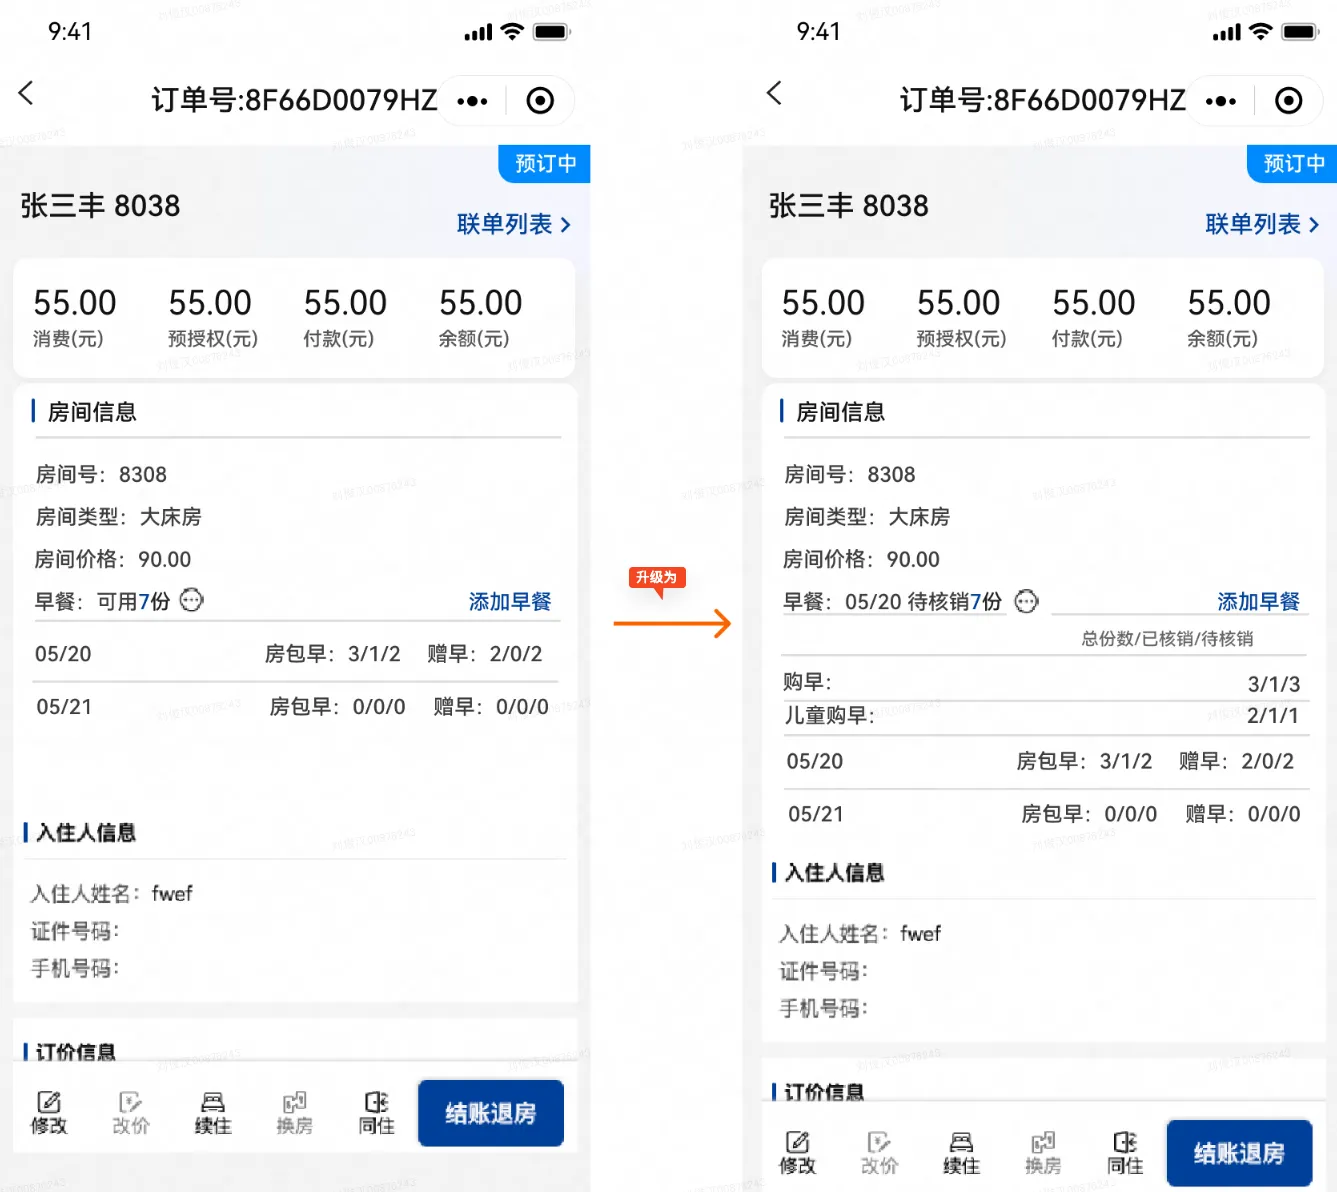Tap the breakfast info icon in left screen

point(191,600)
